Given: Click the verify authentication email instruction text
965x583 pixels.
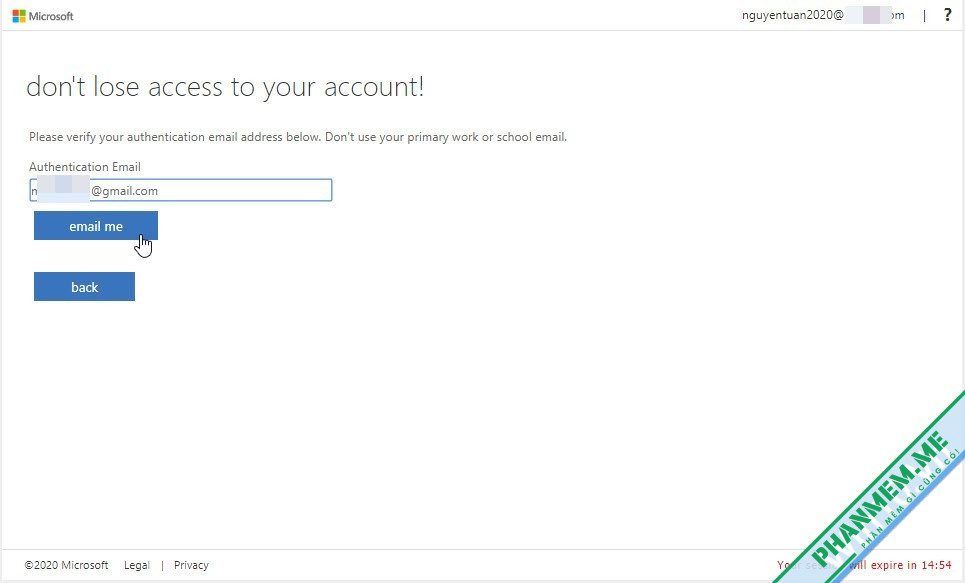Looking at the screenshot, I should tap(298, 137).
